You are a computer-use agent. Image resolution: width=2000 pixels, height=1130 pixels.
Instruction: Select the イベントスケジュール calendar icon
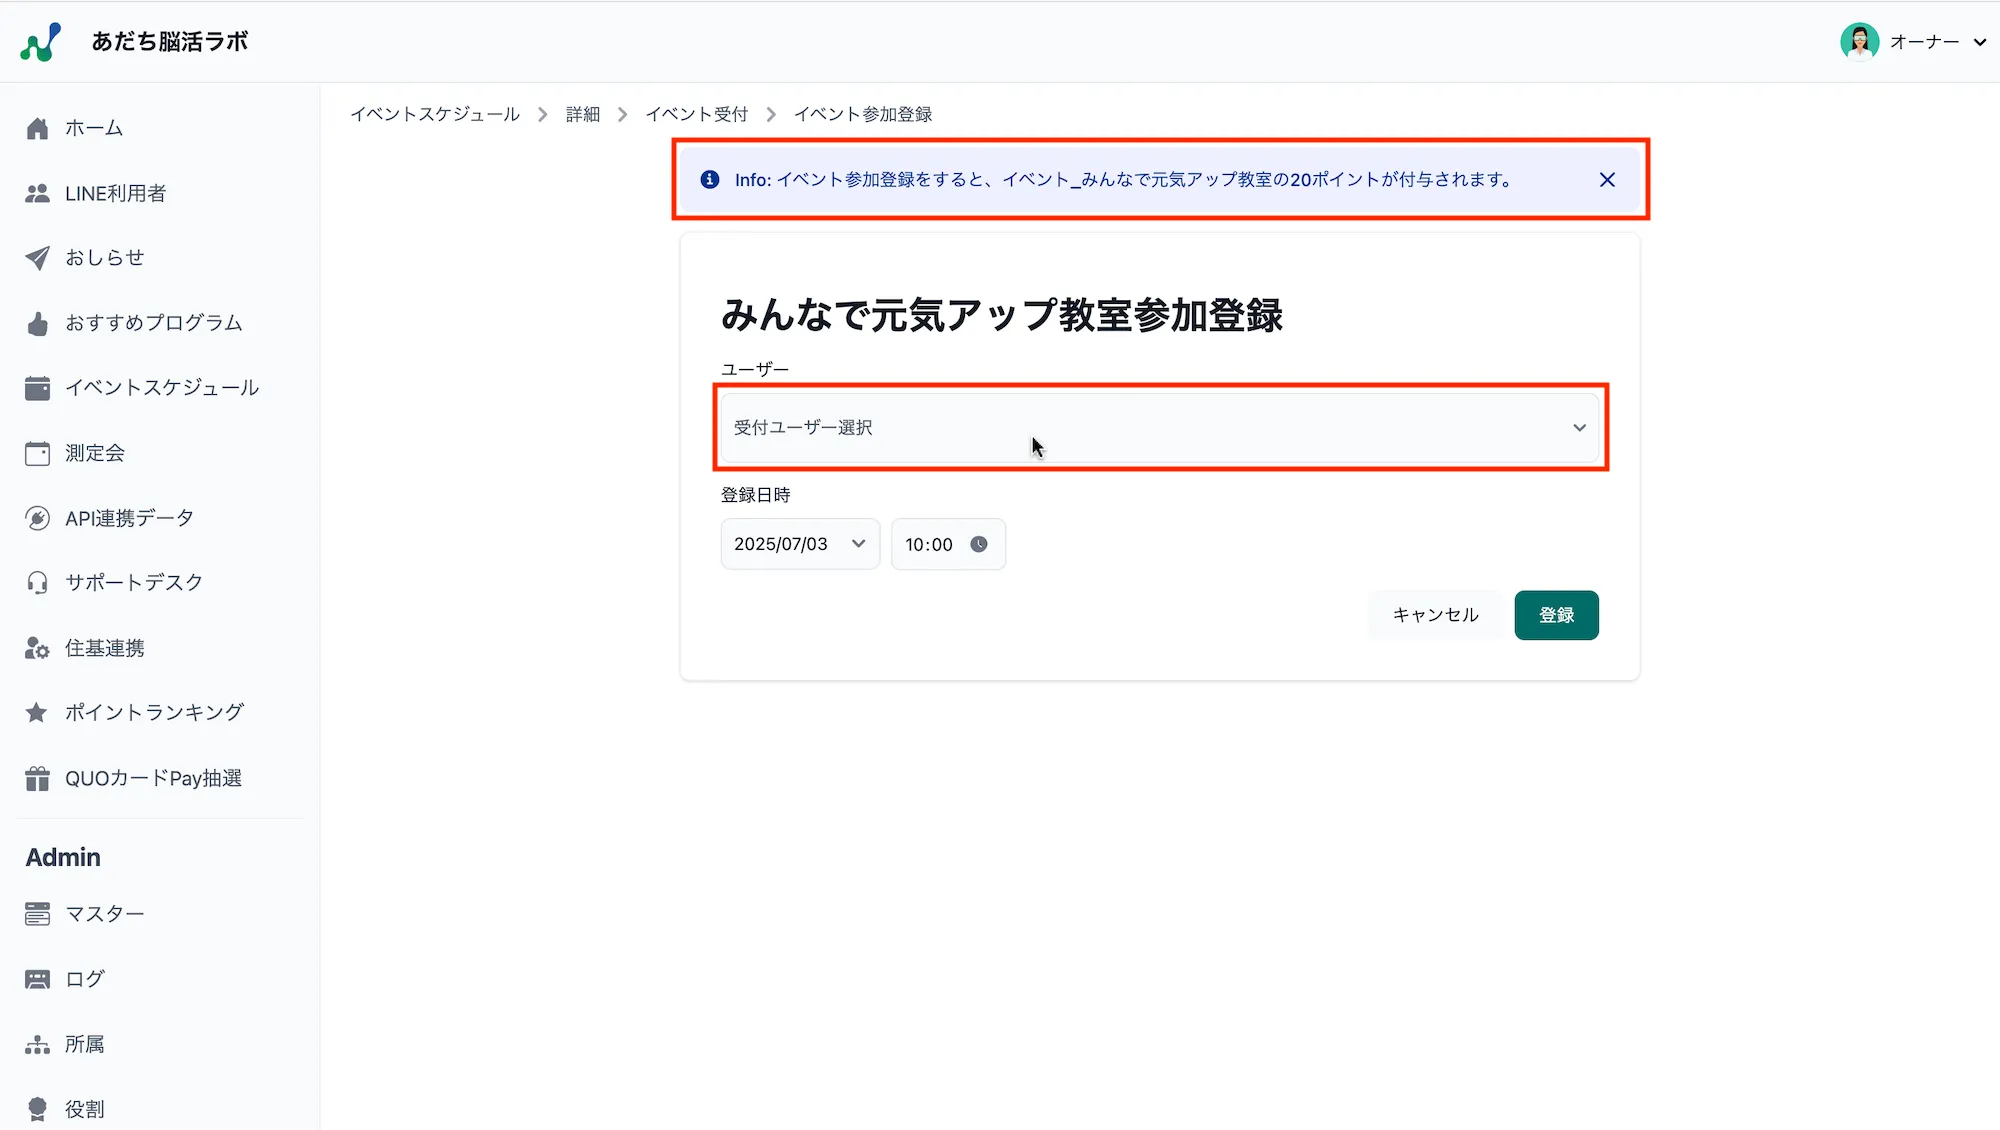point(37,388)
